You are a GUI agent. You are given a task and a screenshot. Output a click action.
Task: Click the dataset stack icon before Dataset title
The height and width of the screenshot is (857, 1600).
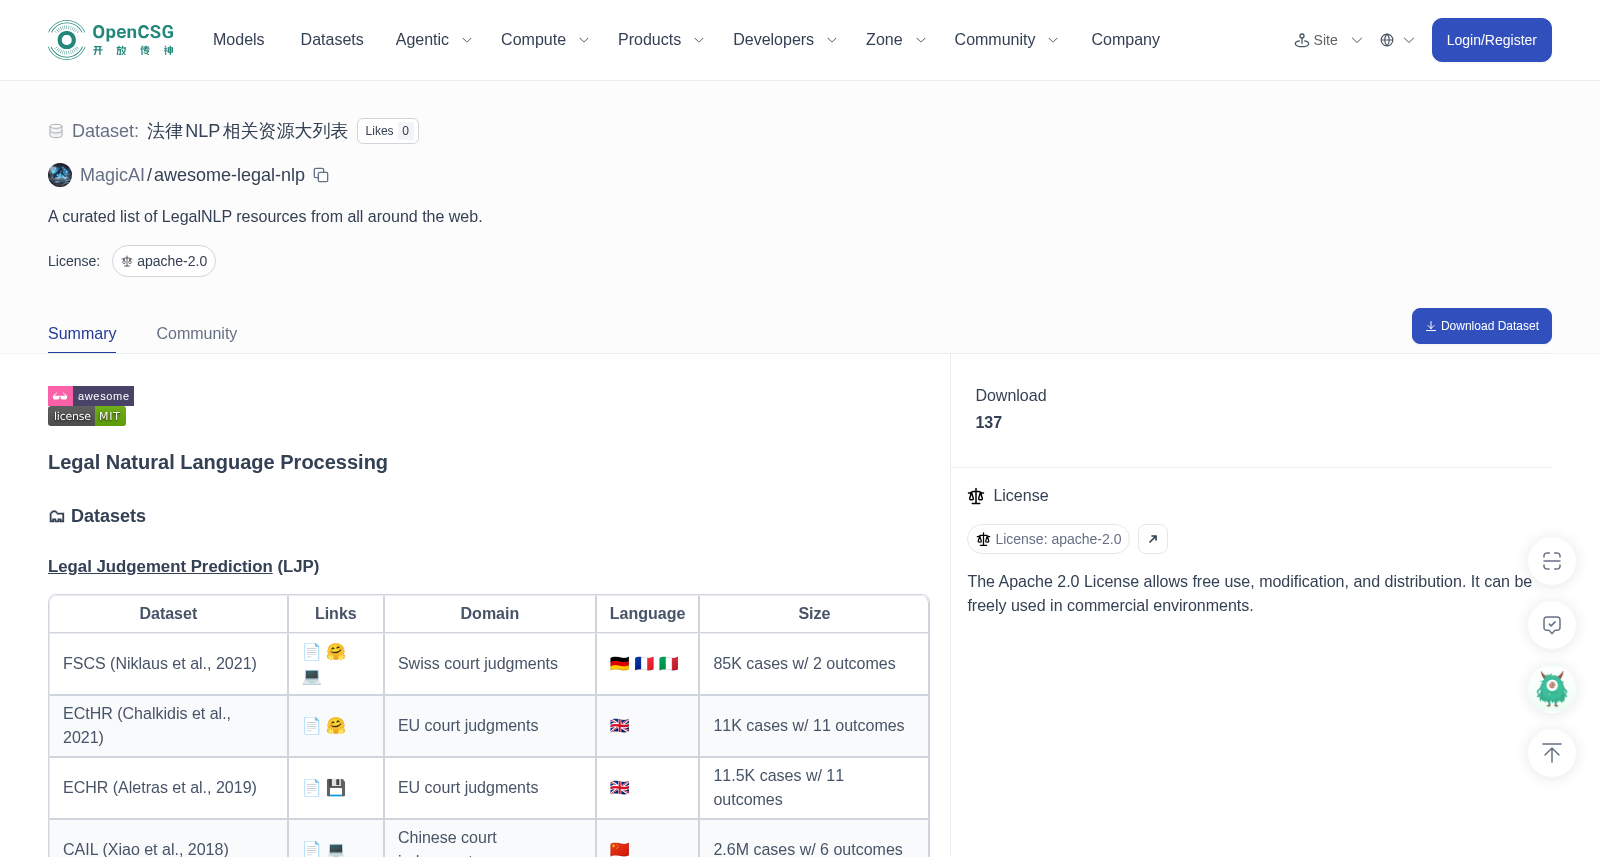click(56, 131)
